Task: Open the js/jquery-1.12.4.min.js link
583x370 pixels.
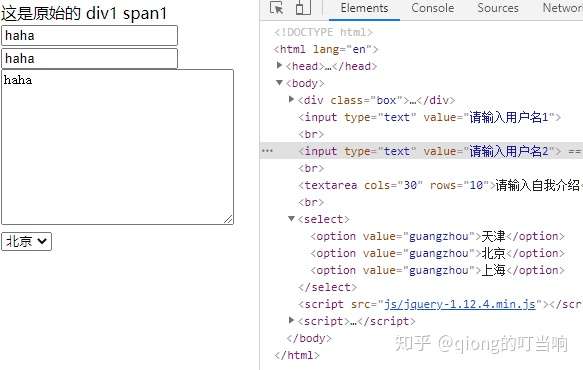Action: click(460, 304)
